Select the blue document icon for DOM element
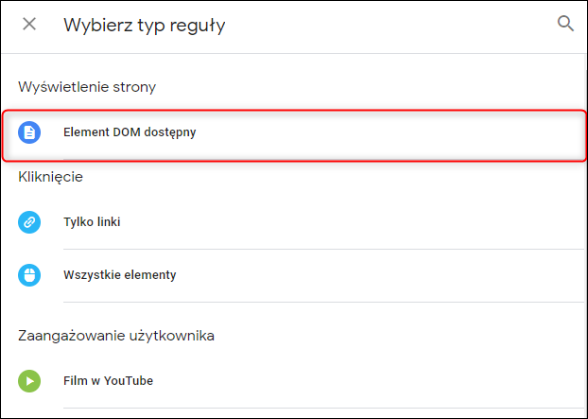The width and height of the screenshot is (588, 419). 29,132
